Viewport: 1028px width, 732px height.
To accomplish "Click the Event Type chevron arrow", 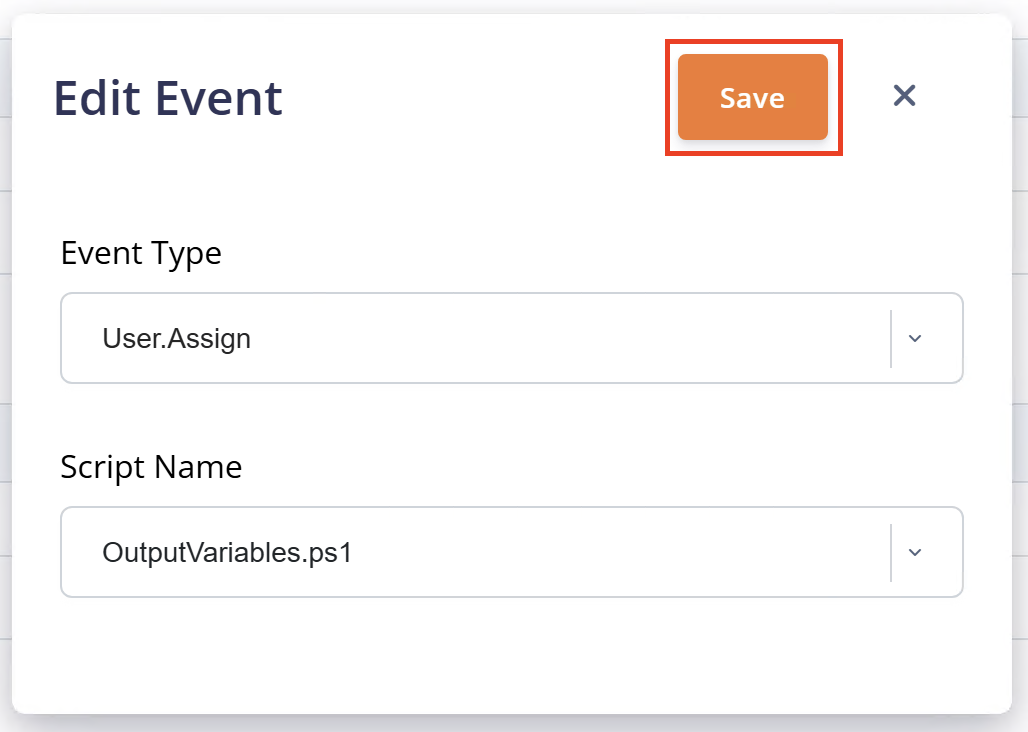I will pyautogui.click(x=915, y=338).
